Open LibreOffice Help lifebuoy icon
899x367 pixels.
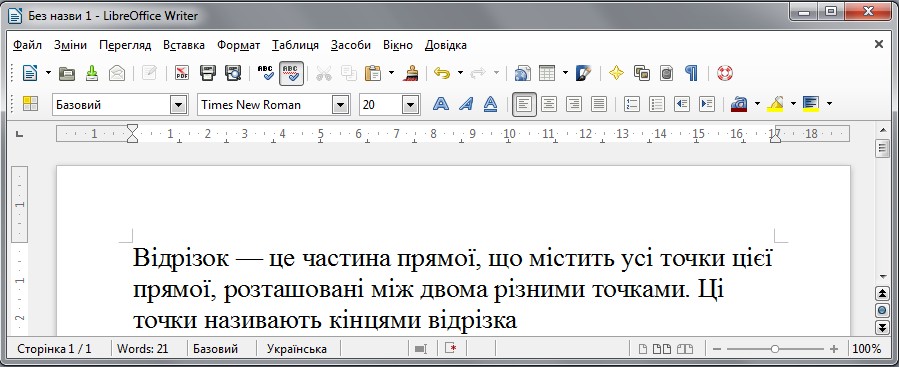point(725,73)
